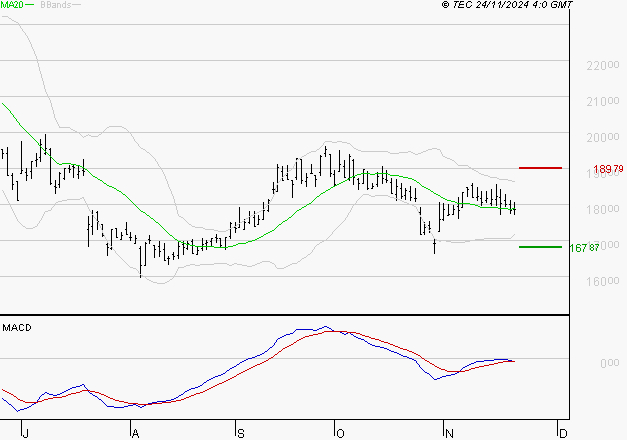
Task: Click the A month marker on time axis
Action: point(136,434)
